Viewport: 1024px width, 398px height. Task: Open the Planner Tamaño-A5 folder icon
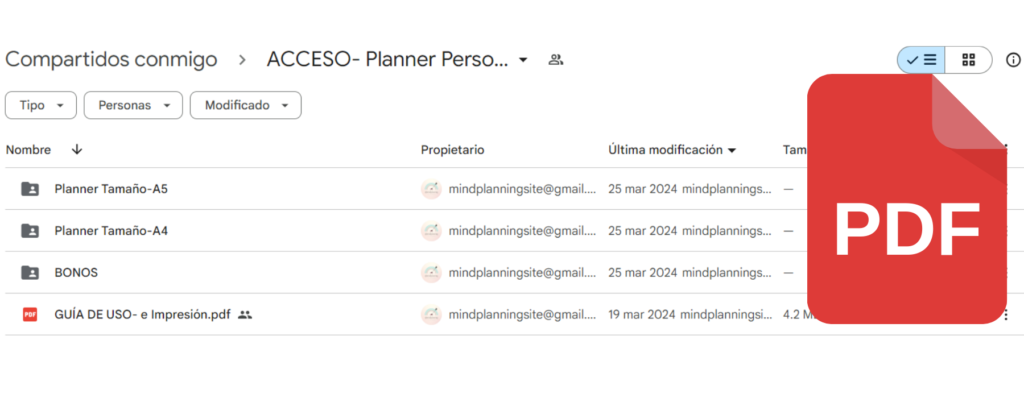tap(30, 189)
